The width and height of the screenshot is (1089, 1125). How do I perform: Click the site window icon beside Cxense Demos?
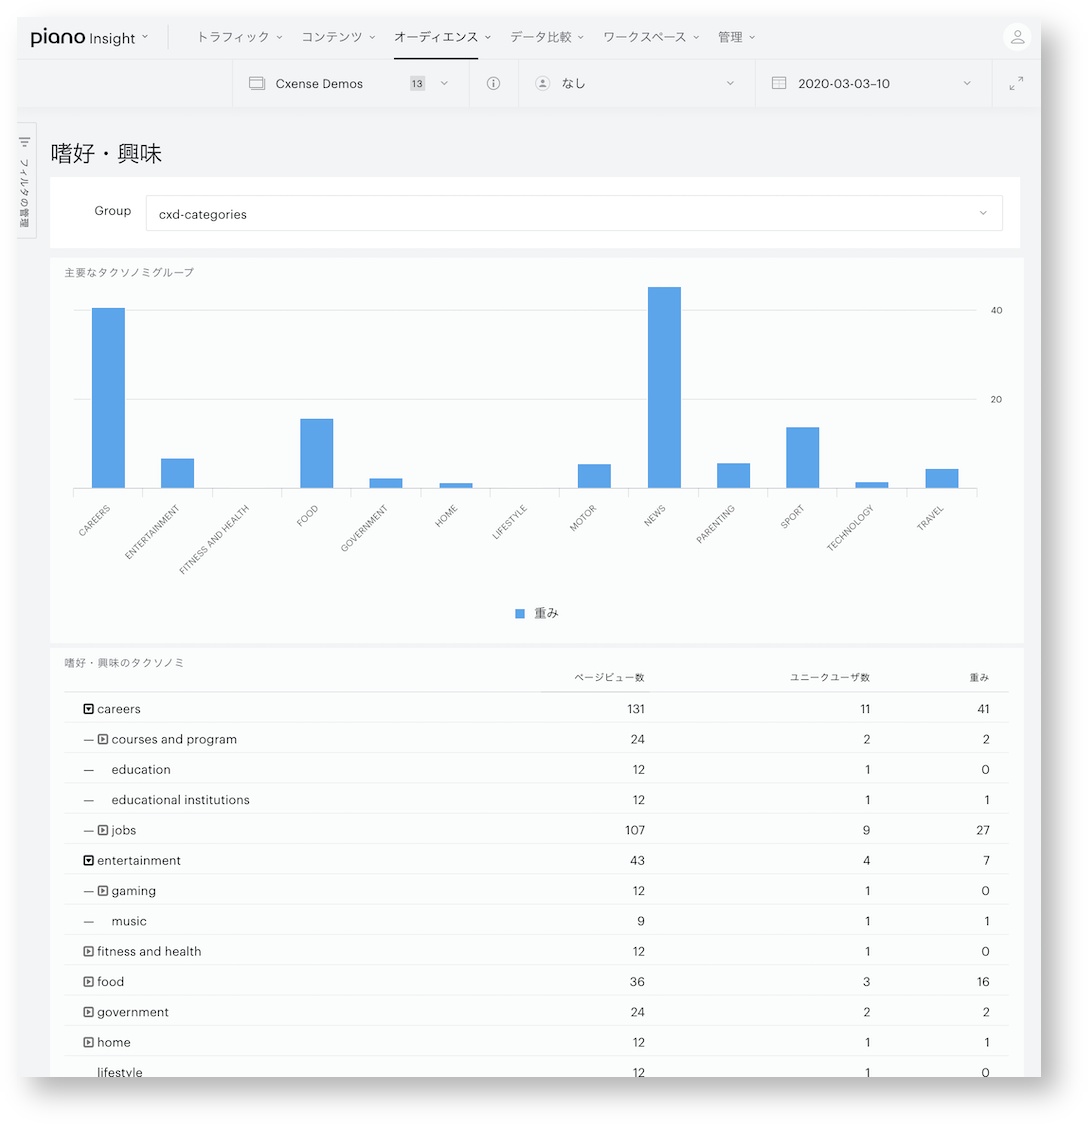pos(257,83)
